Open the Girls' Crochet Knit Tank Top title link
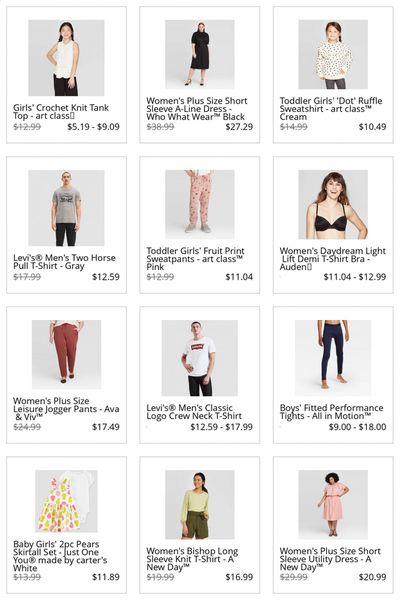The height and width of the screenshot is (600, 400). click(61, 112)
